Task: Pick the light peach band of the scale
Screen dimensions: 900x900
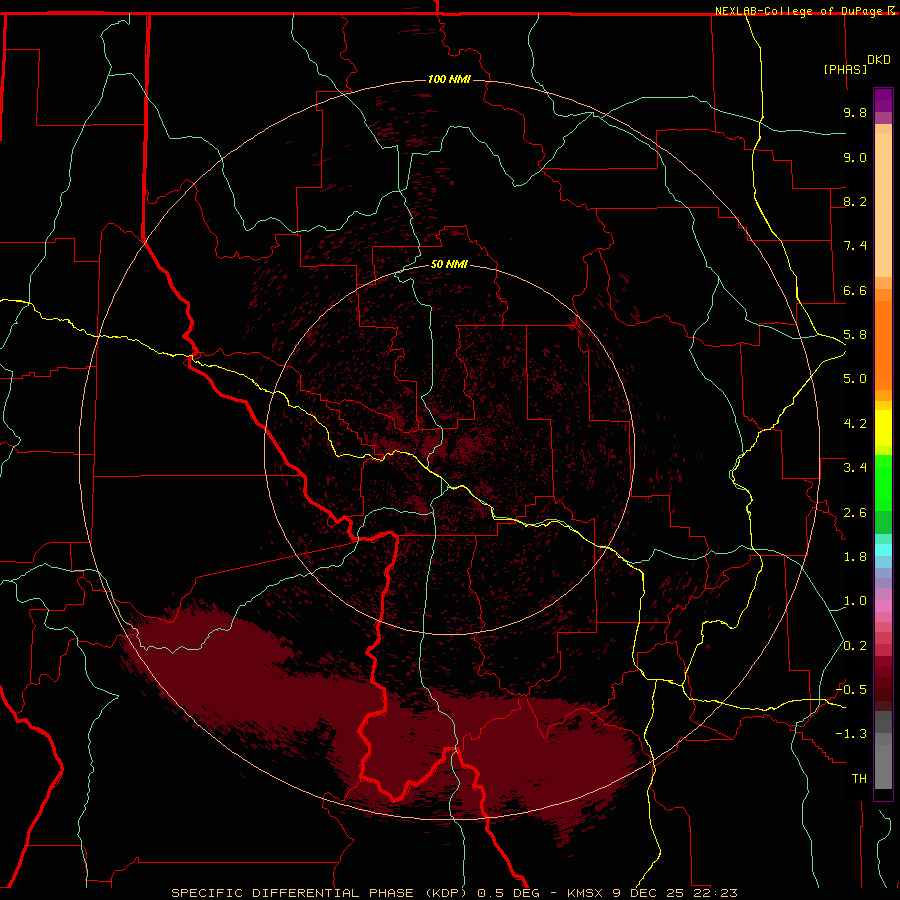Action: coord(883,205)
